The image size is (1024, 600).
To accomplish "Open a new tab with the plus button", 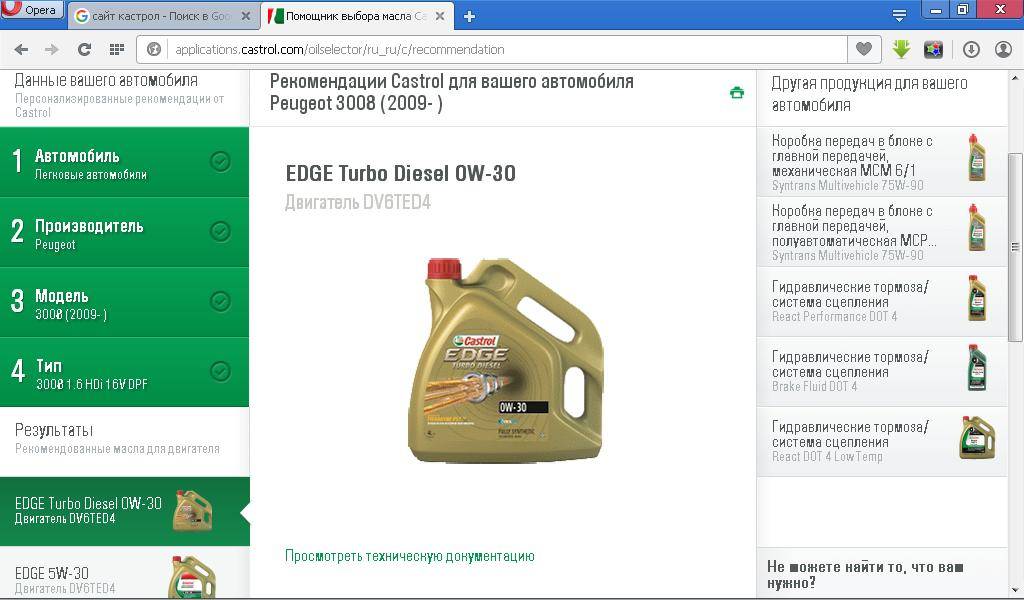I will click(469, 16).
